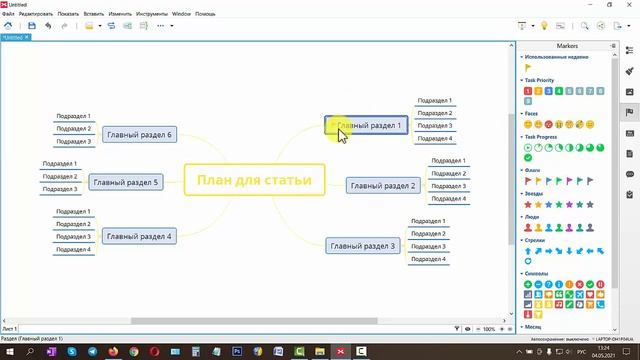640x360 pixels.
Task: Apply the blue question mark symbol marker
Action: point(549,284)
